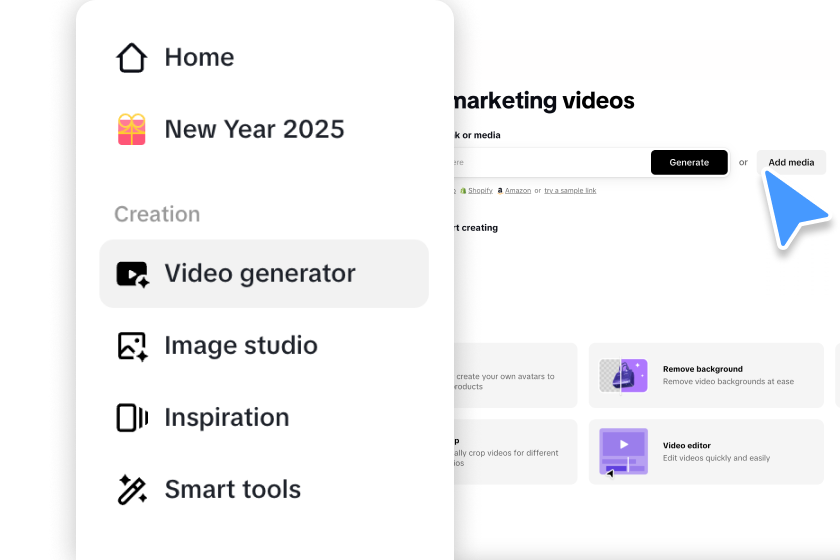840x560 pixels.
Task: Click the Amazon logo icon
Action: (500, 191)
